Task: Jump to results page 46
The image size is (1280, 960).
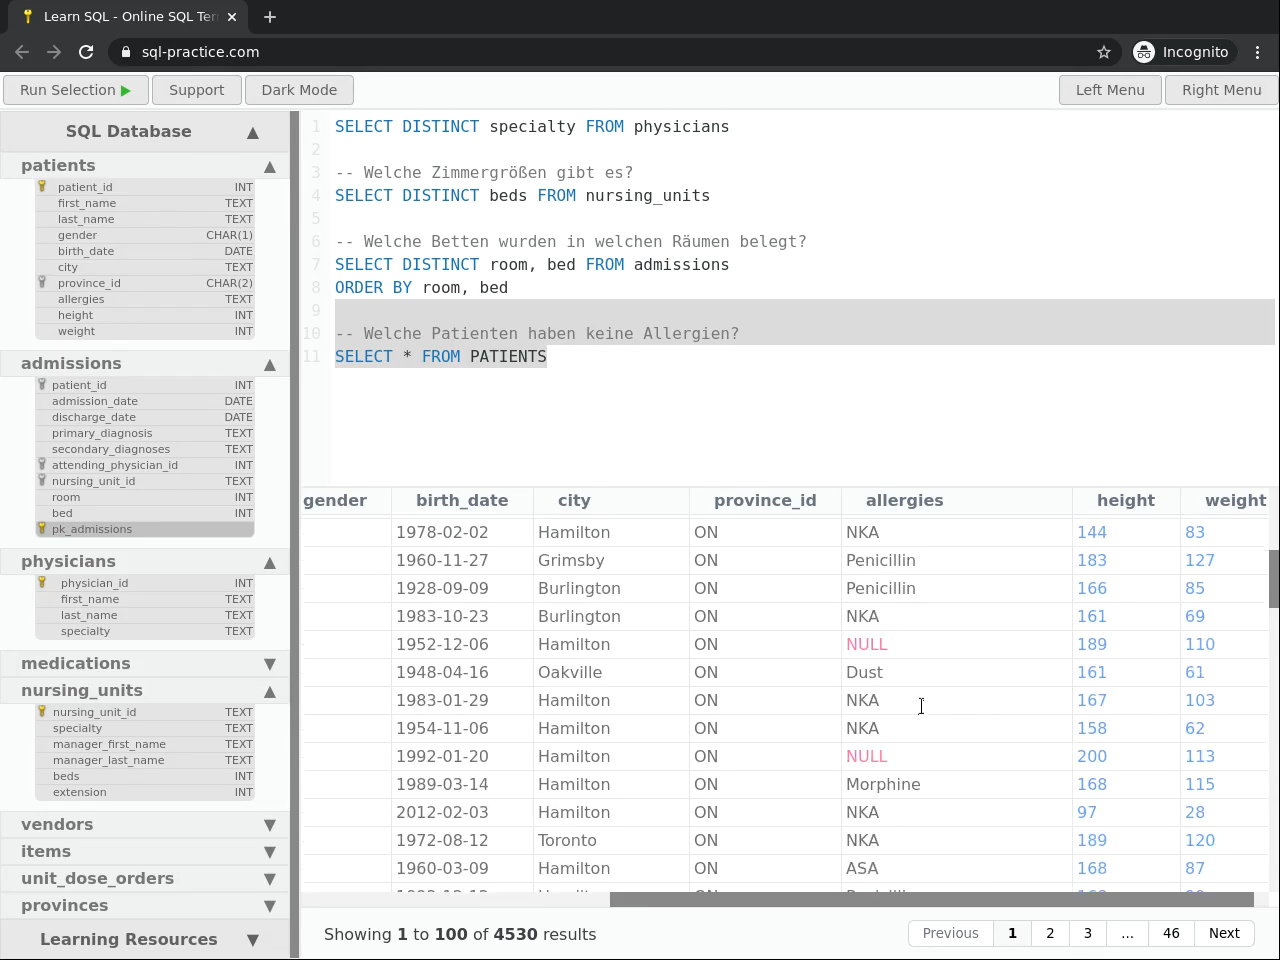Action: click(x=1170, y=933)
